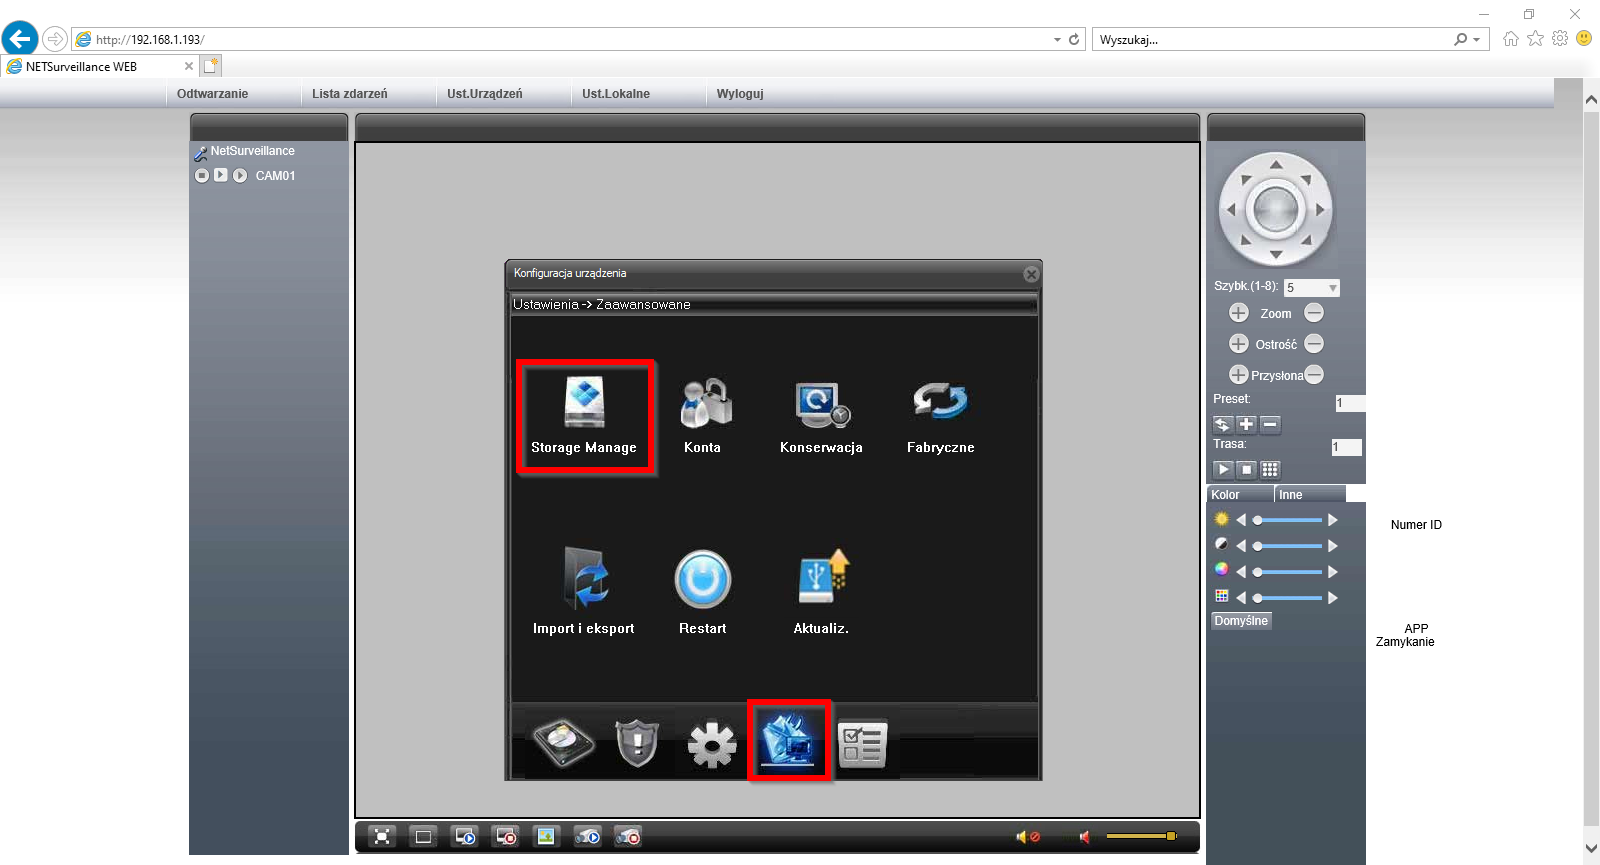Open the Storage Manage icon

(x=584, y=415)
